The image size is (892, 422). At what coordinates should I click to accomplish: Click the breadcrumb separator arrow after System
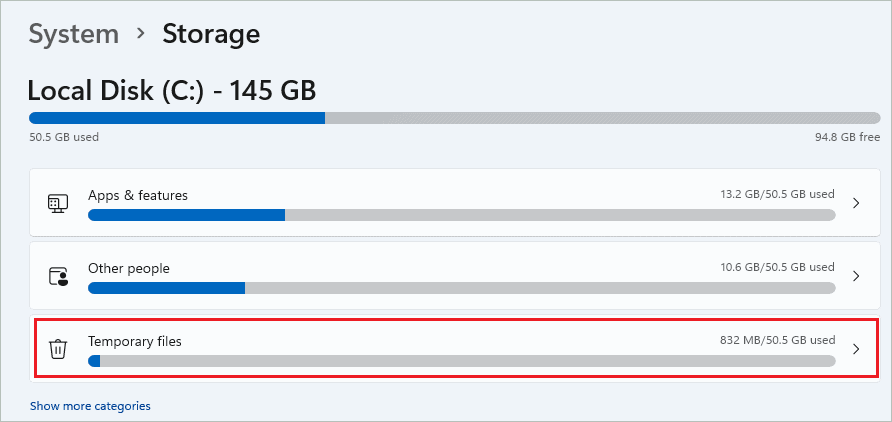point(141,34)
